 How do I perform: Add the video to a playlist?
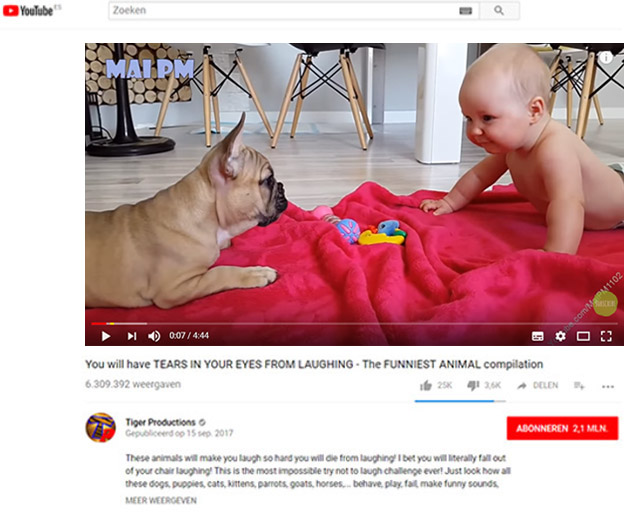coord(579,386)
